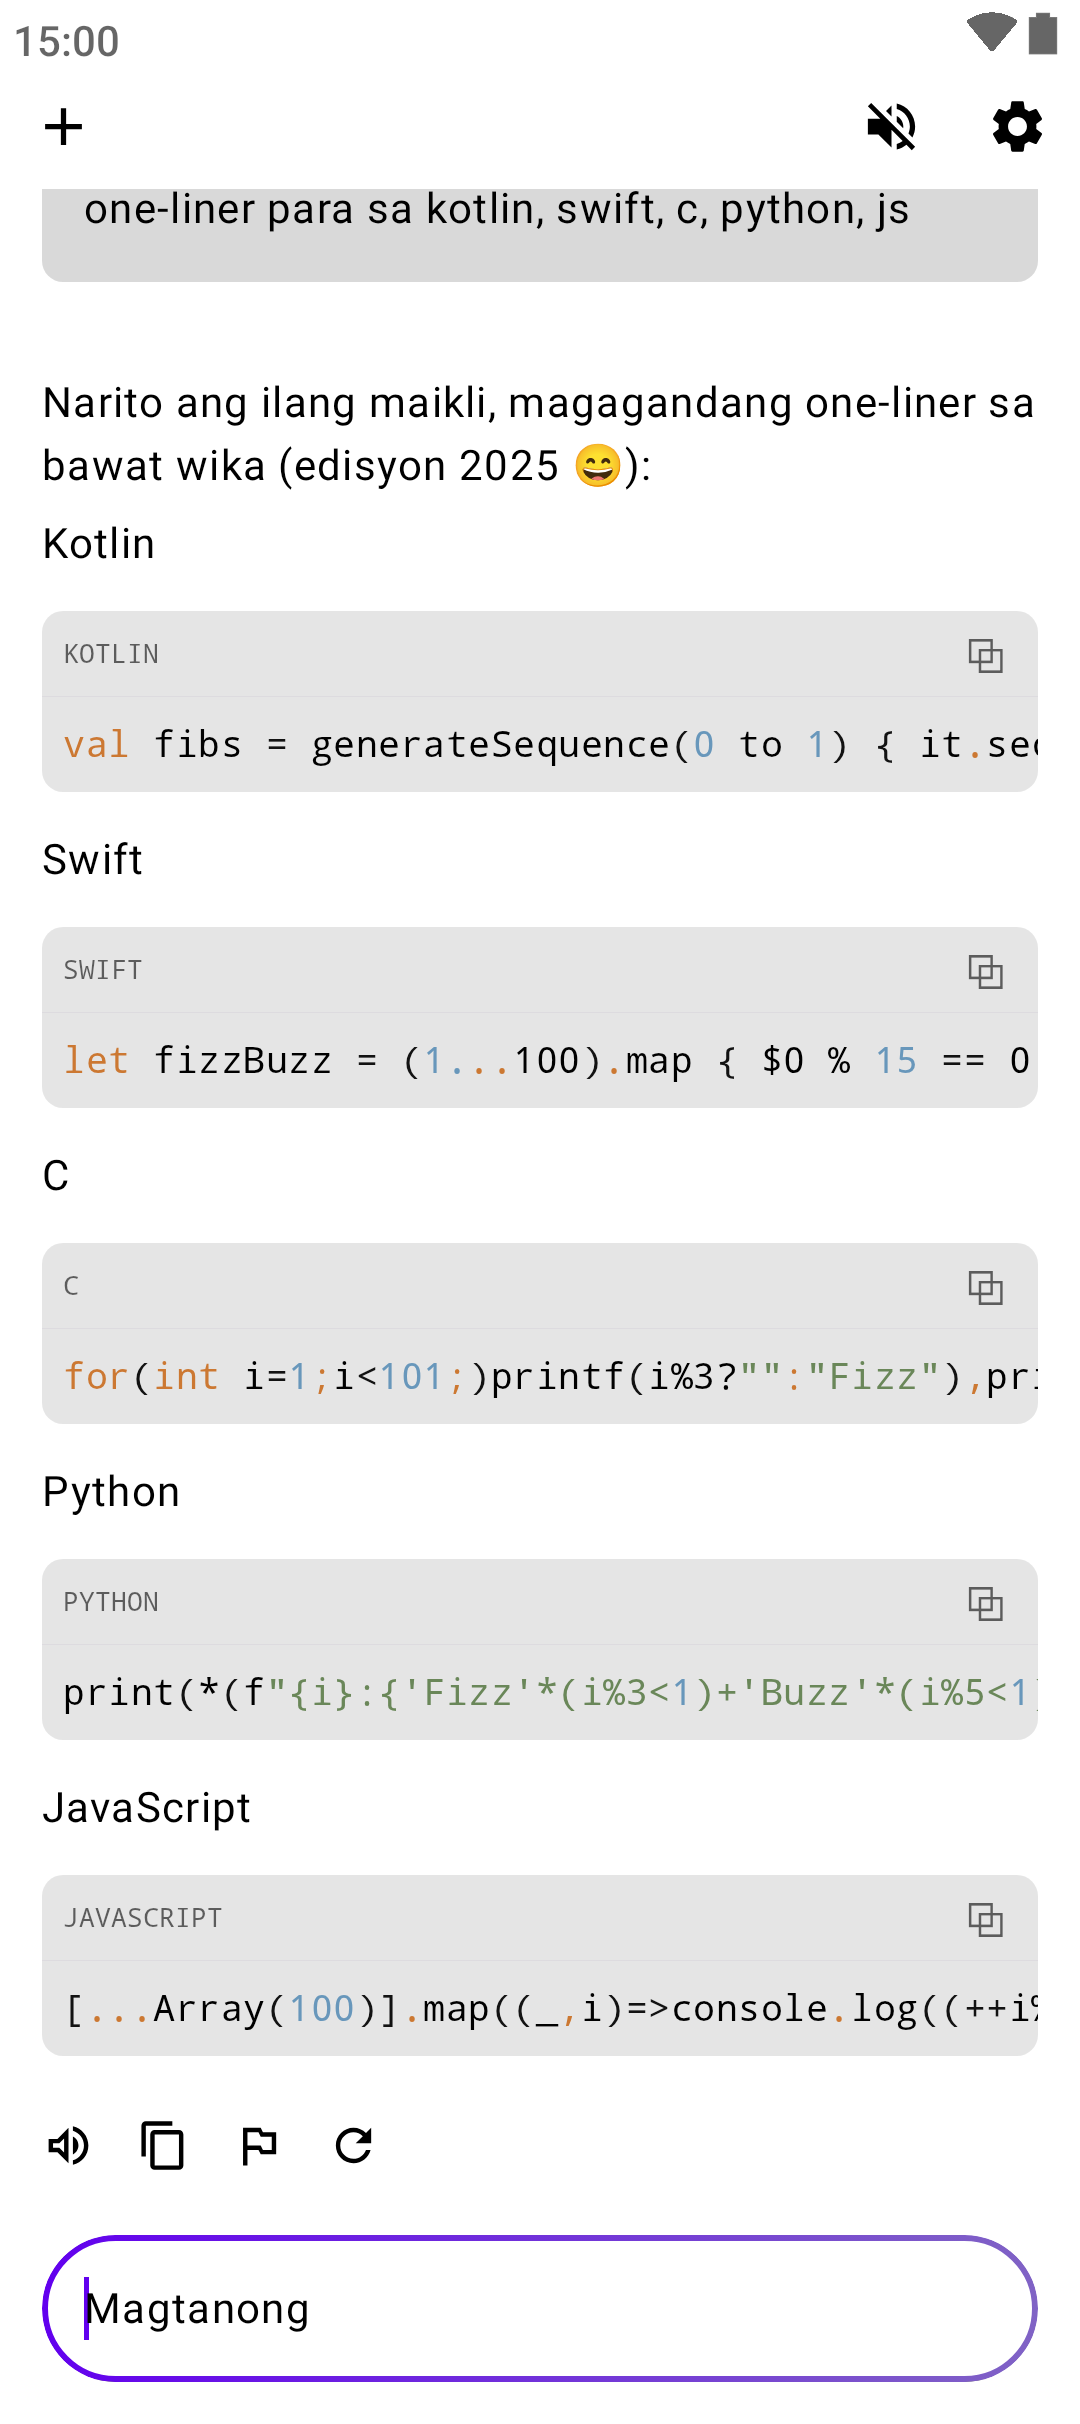Screen dimensions: 1080x2424
Task: Copy the entire response message
Action: [162, 2145]
